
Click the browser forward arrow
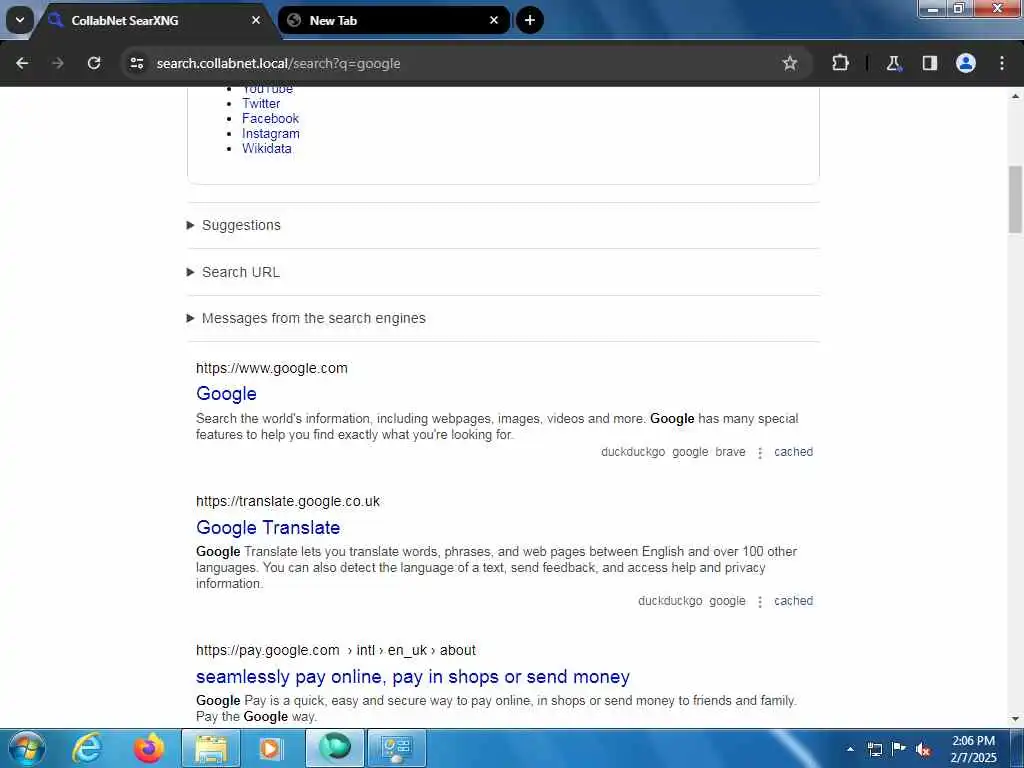[57, 63]
